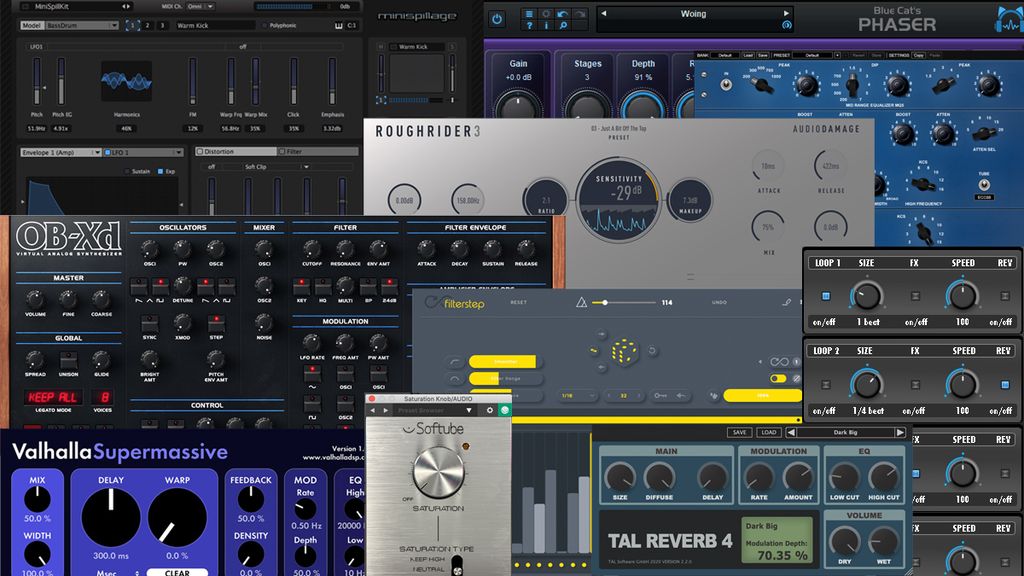Flip the yellow toggle switch in Filterstep

(x=778, y=378)
